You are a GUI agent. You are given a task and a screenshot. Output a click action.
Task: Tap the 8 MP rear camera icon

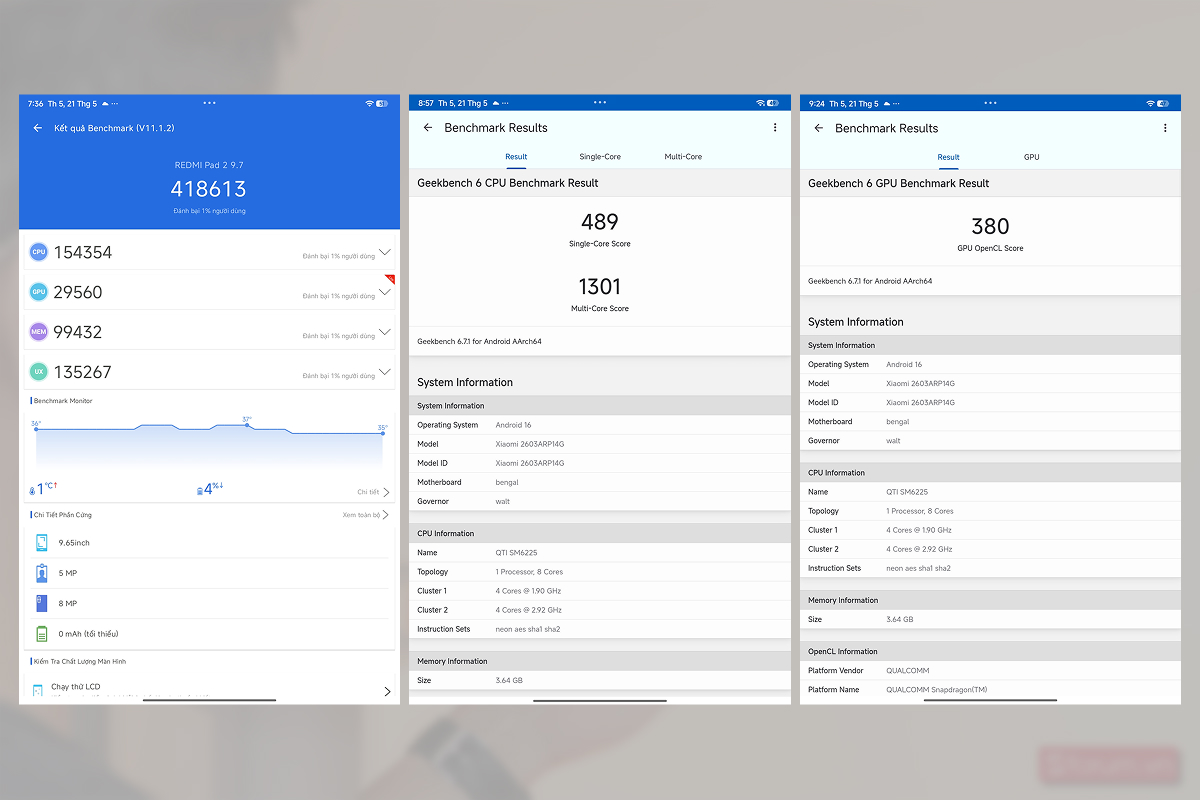42,603
